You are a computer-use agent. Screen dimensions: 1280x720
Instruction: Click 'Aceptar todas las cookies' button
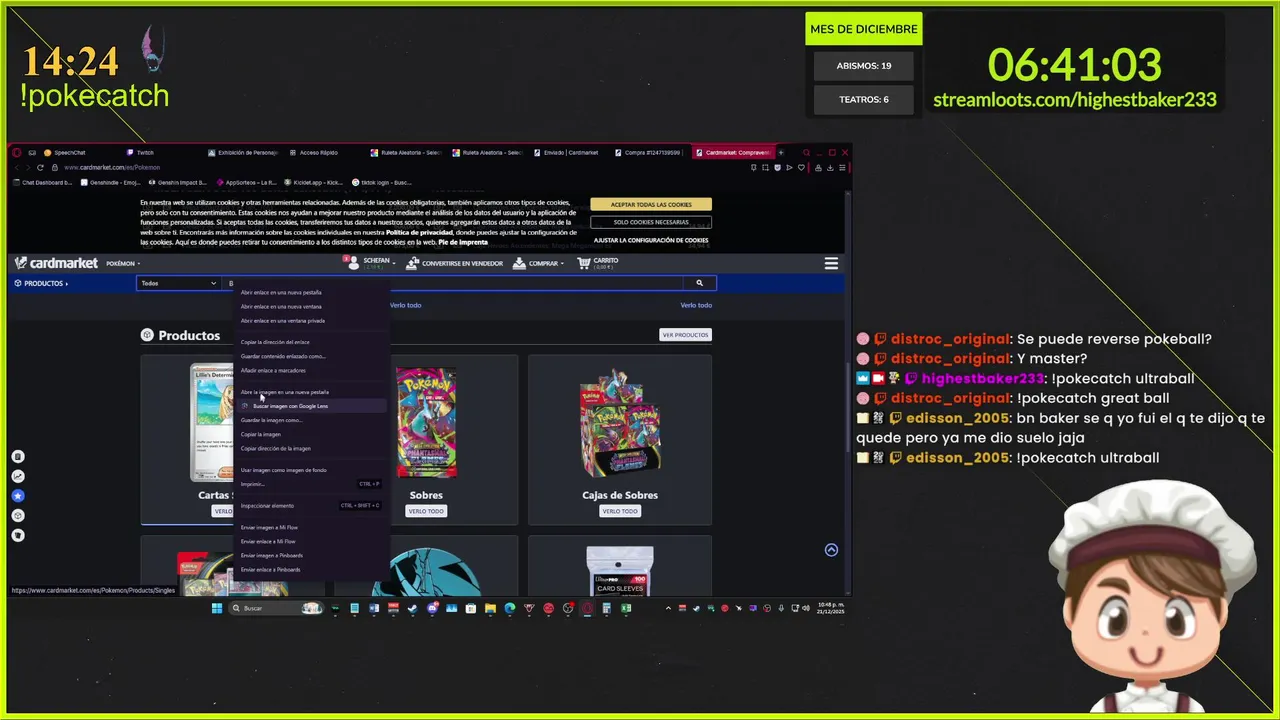[651, 204]
